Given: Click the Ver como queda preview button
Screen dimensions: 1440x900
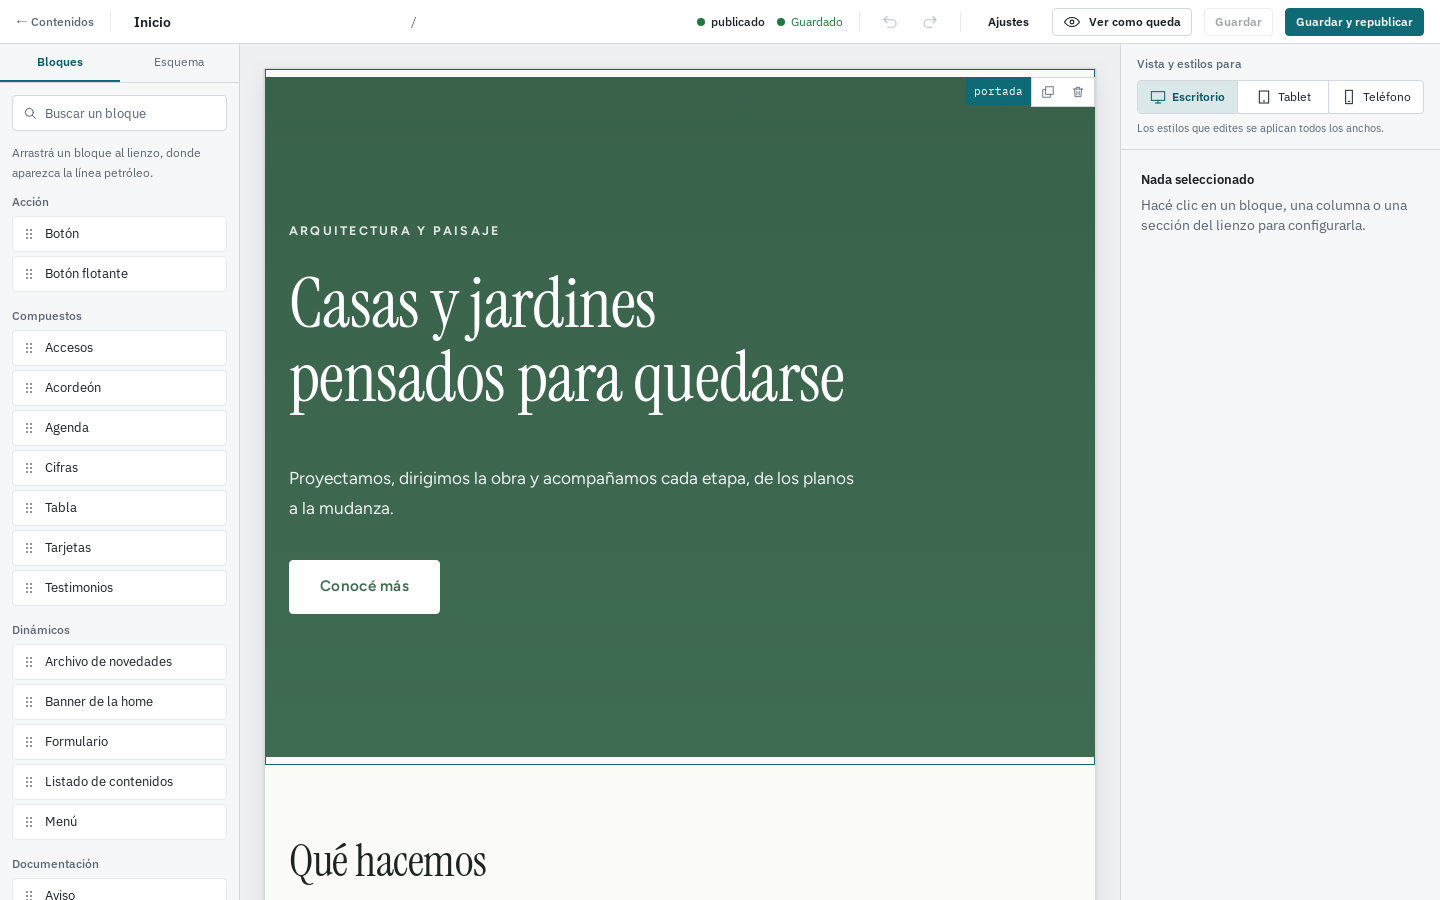Looking at the screenshot, I should coord(1122,22).
